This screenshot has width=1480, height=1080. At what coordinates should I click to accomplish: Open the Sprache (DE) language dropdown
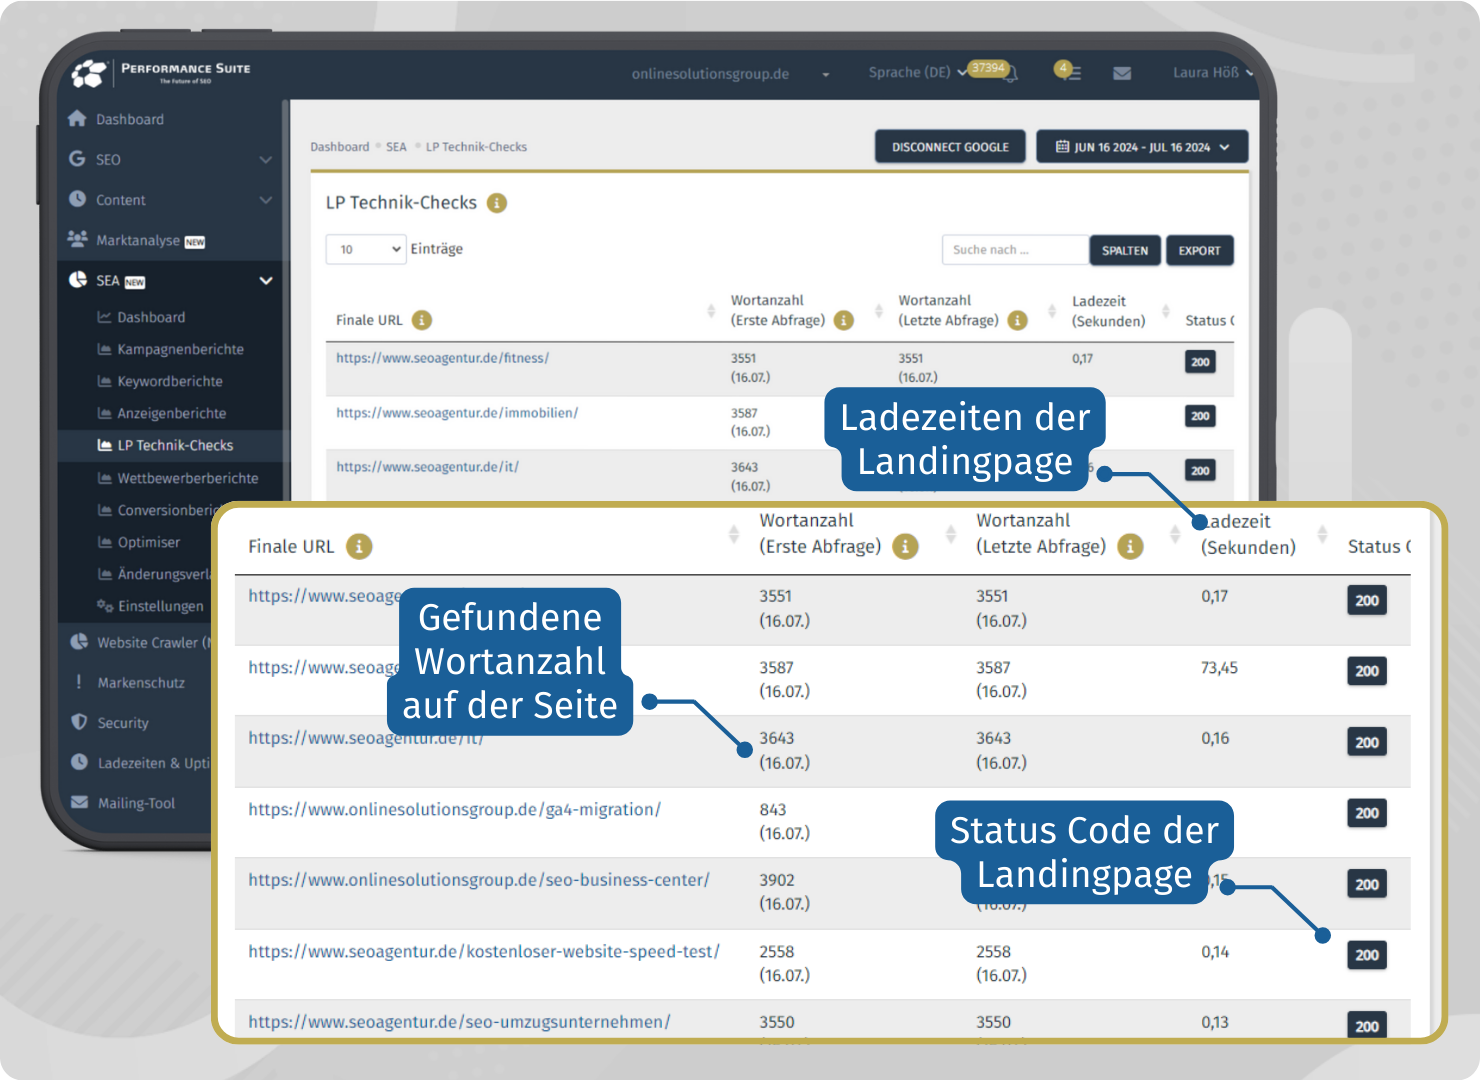[917, 72]
